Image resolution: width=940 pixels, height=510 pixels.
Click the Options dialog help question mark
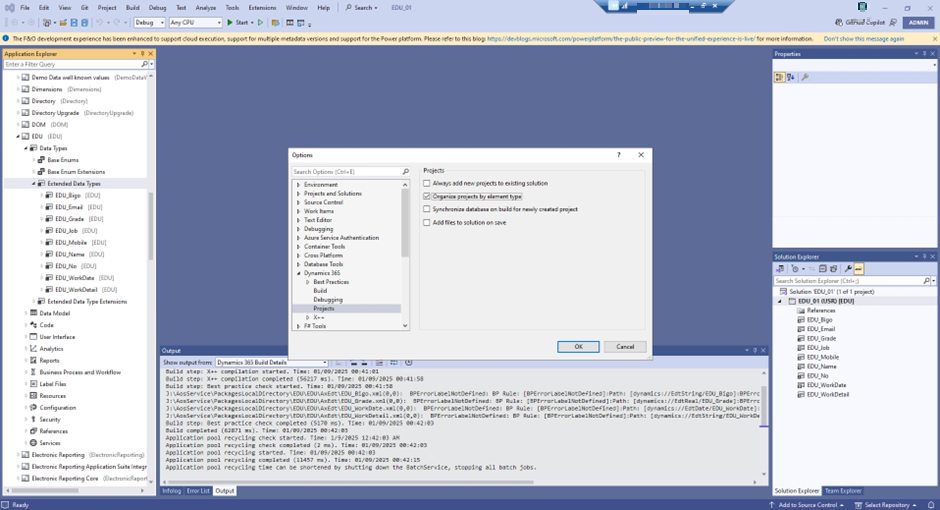click(619, 155)
